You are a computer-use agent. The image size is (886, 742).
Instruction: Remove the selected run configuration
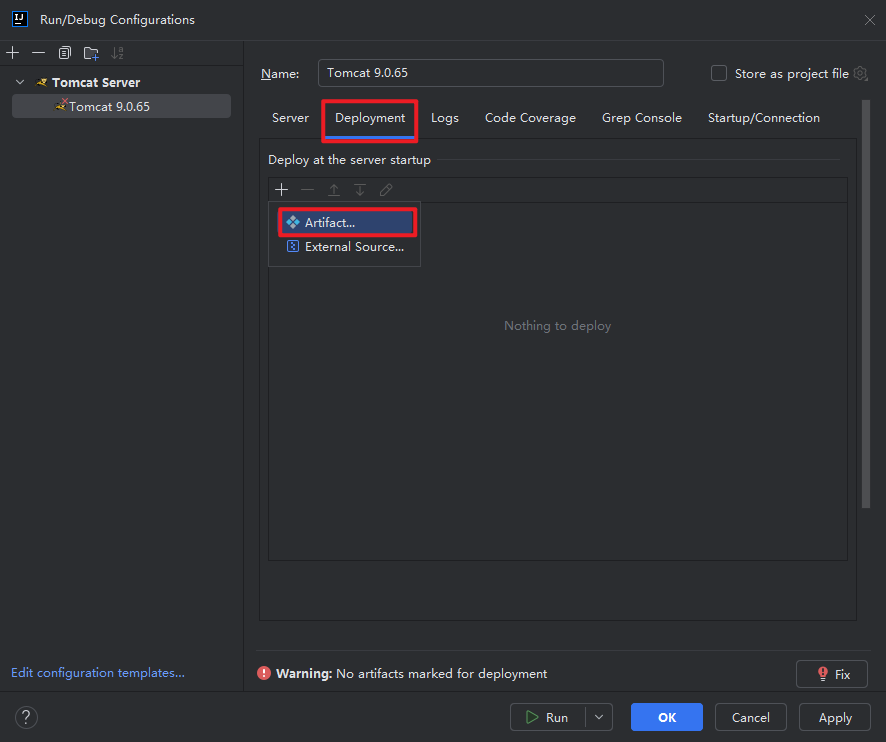38,53
